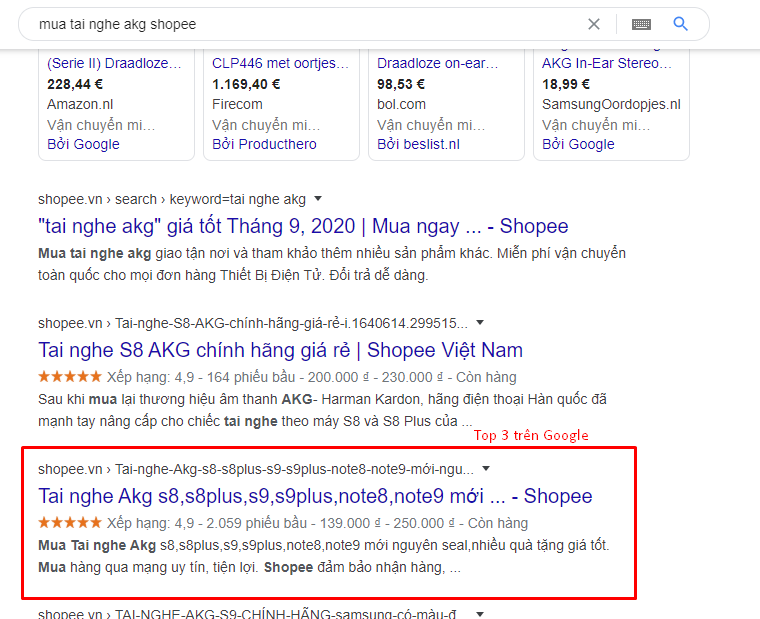Screen dimensions: 760x619
Task: Clear the search query with the X icon
Action: coord(594,24)
